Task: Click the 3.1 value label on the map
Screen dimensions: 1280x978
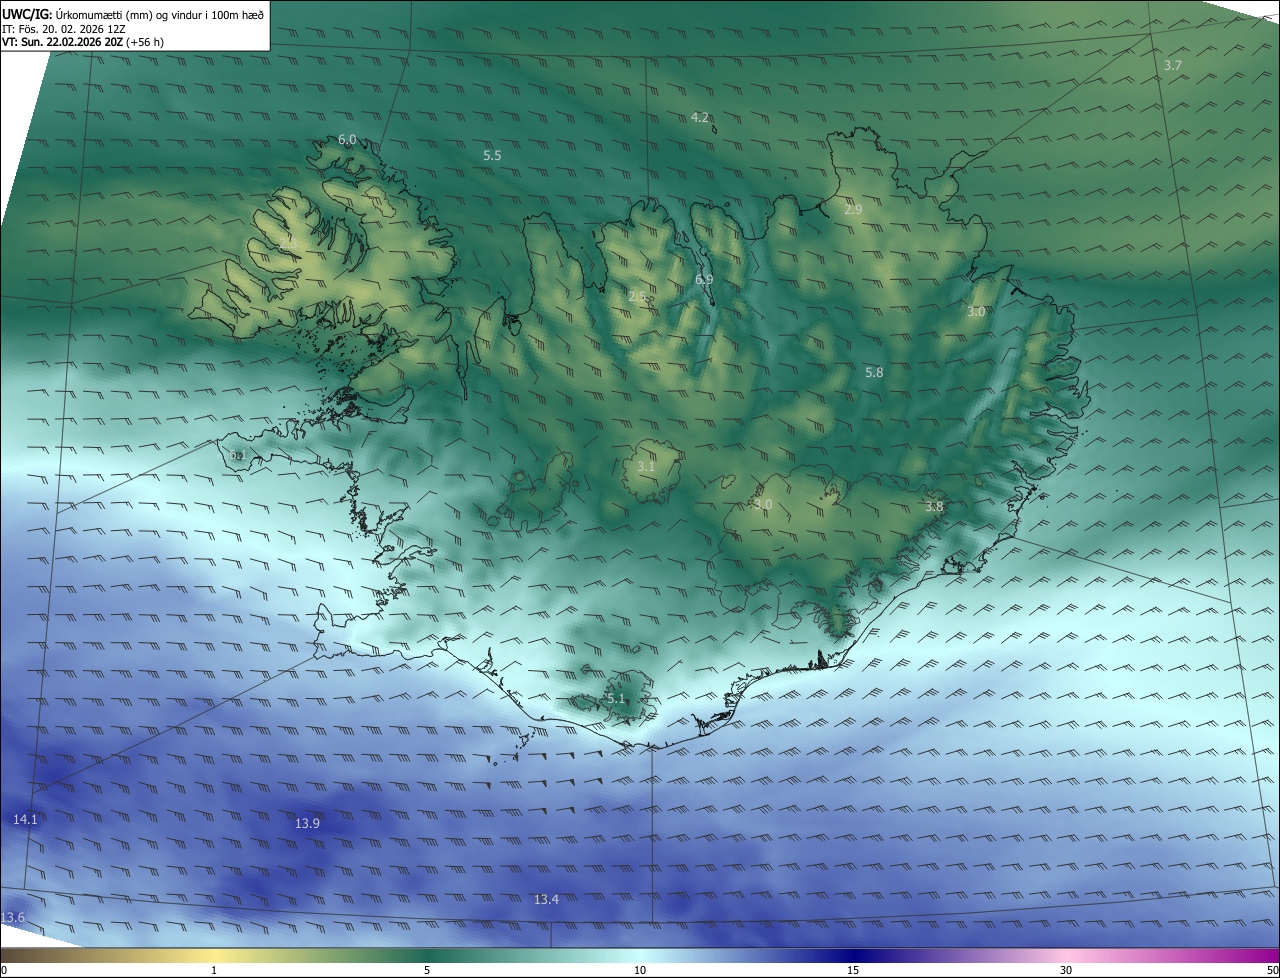Action: point(646,467)
